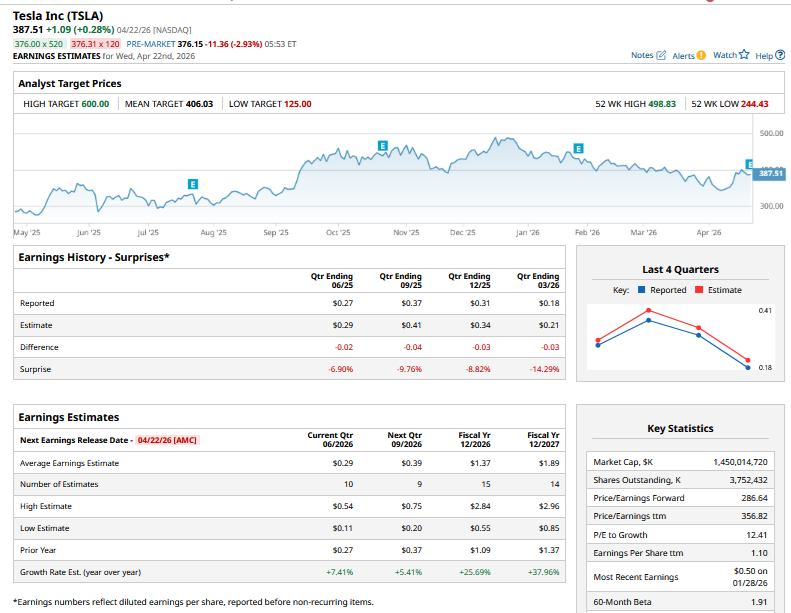Screen dimensions: 791x613
Task: Click the green bid box 376.00 x 520
Action: point(39,44)
